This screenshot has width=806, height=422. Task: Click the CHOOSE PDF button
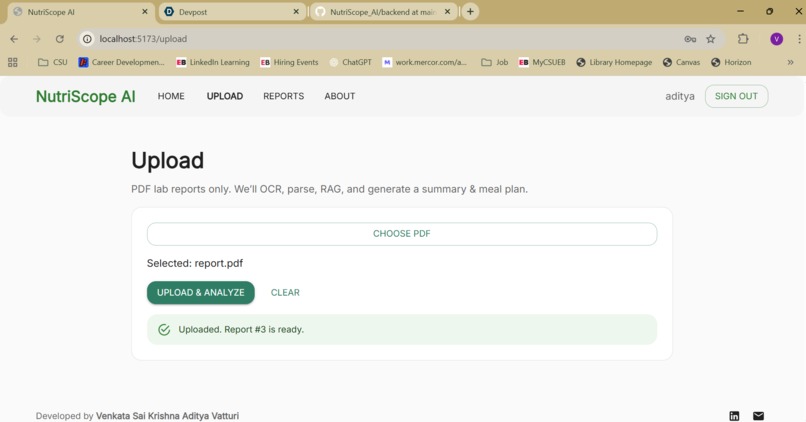coord(402,234)
